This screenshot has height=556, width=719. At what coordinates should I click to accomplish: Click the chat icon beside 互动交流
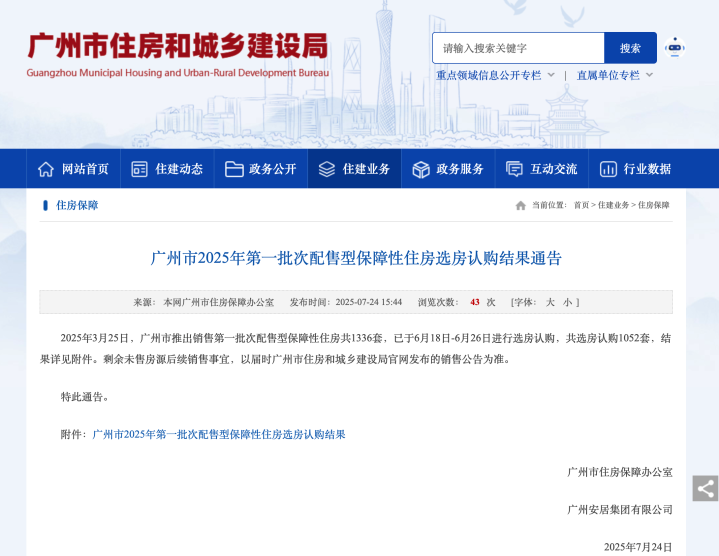(514, 169)
